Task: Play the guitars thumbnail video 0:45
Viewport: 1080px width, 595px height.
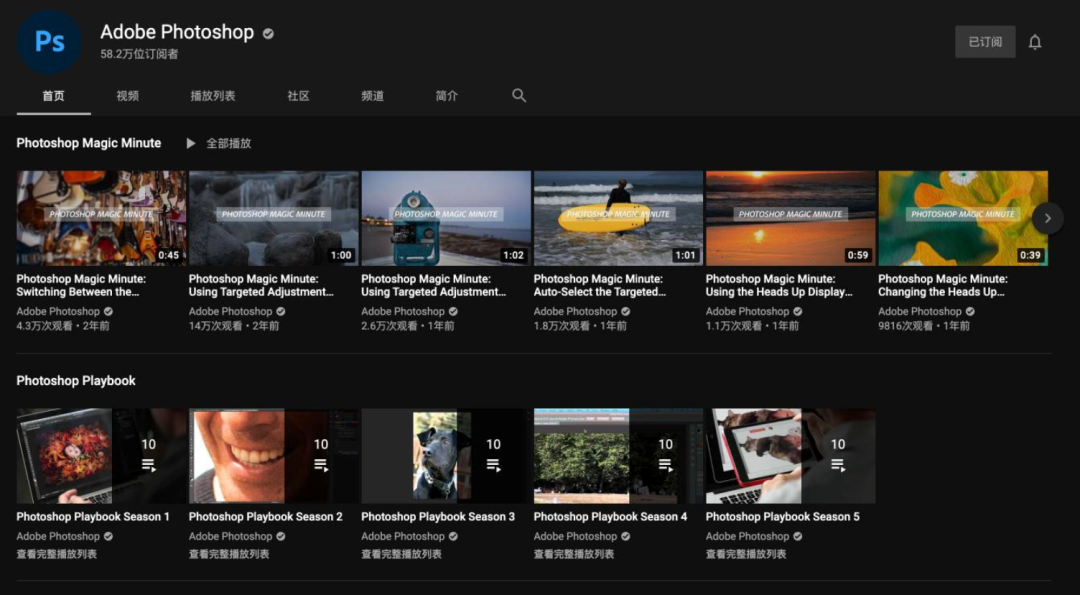Action: 101,218
